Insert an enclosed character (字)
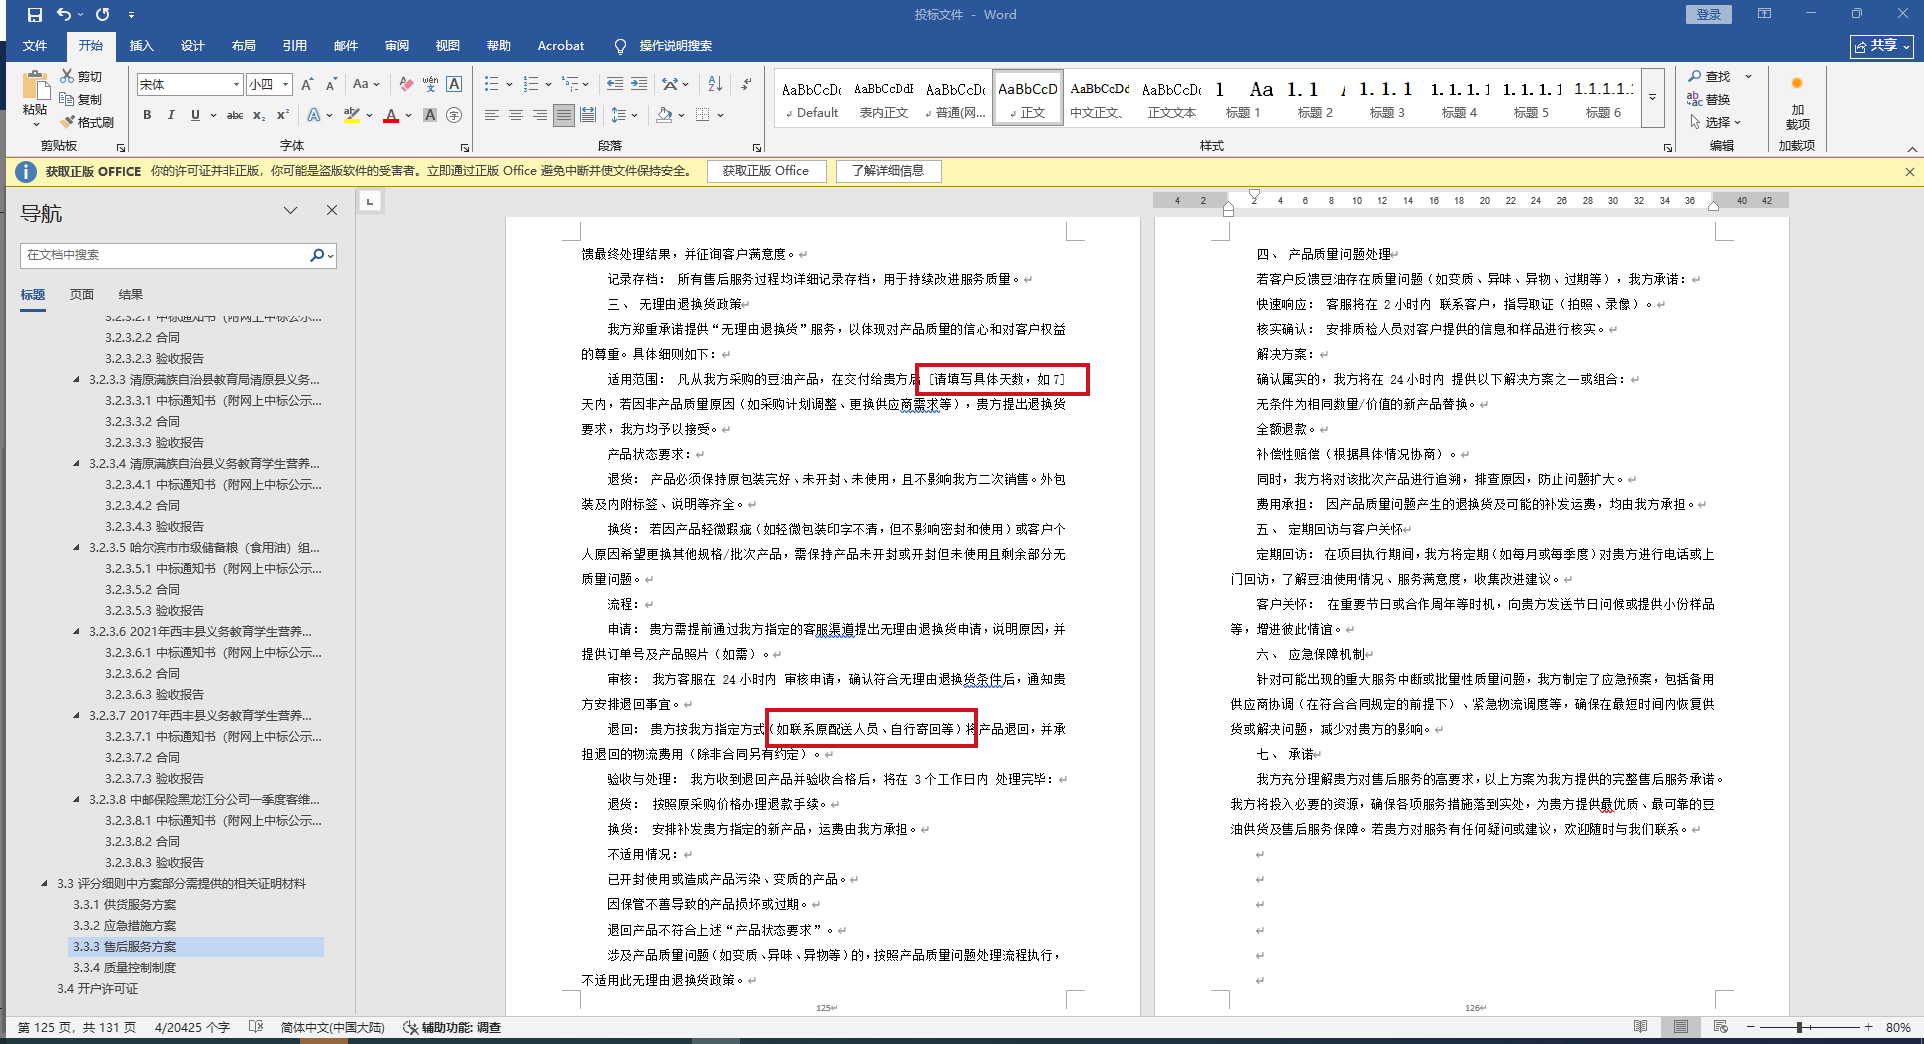 [454, 115]
